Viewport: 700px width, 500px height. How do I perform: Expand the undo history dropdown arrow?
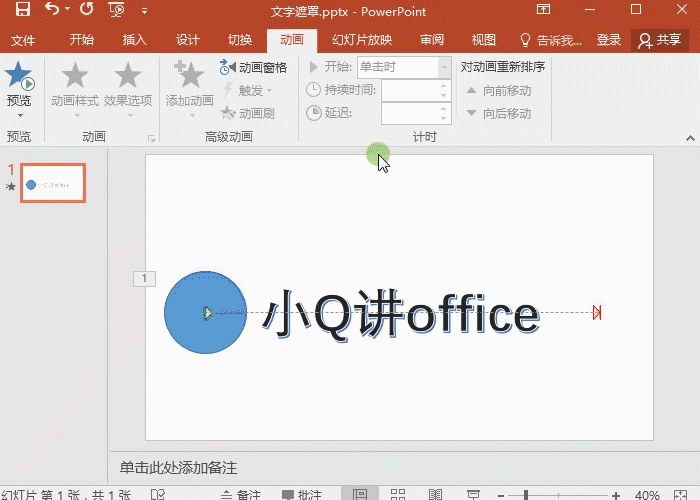[x=67, y=8]
